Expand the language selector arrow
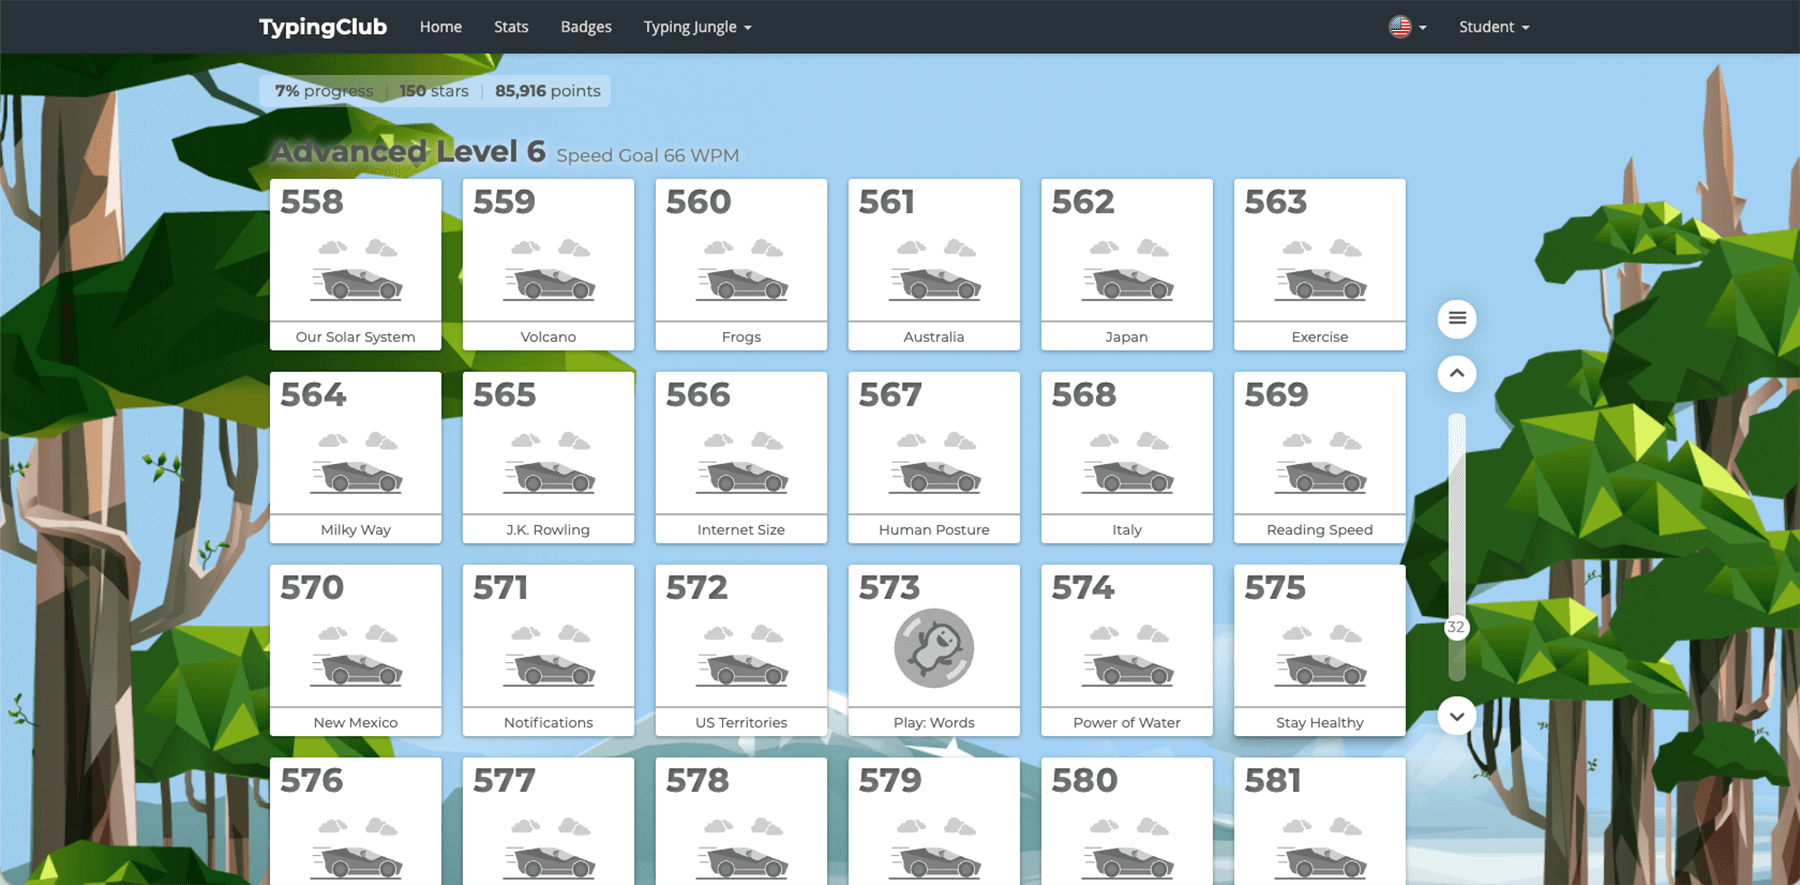The width and height of the screenshot is (1800, 885). [1423, 28]
